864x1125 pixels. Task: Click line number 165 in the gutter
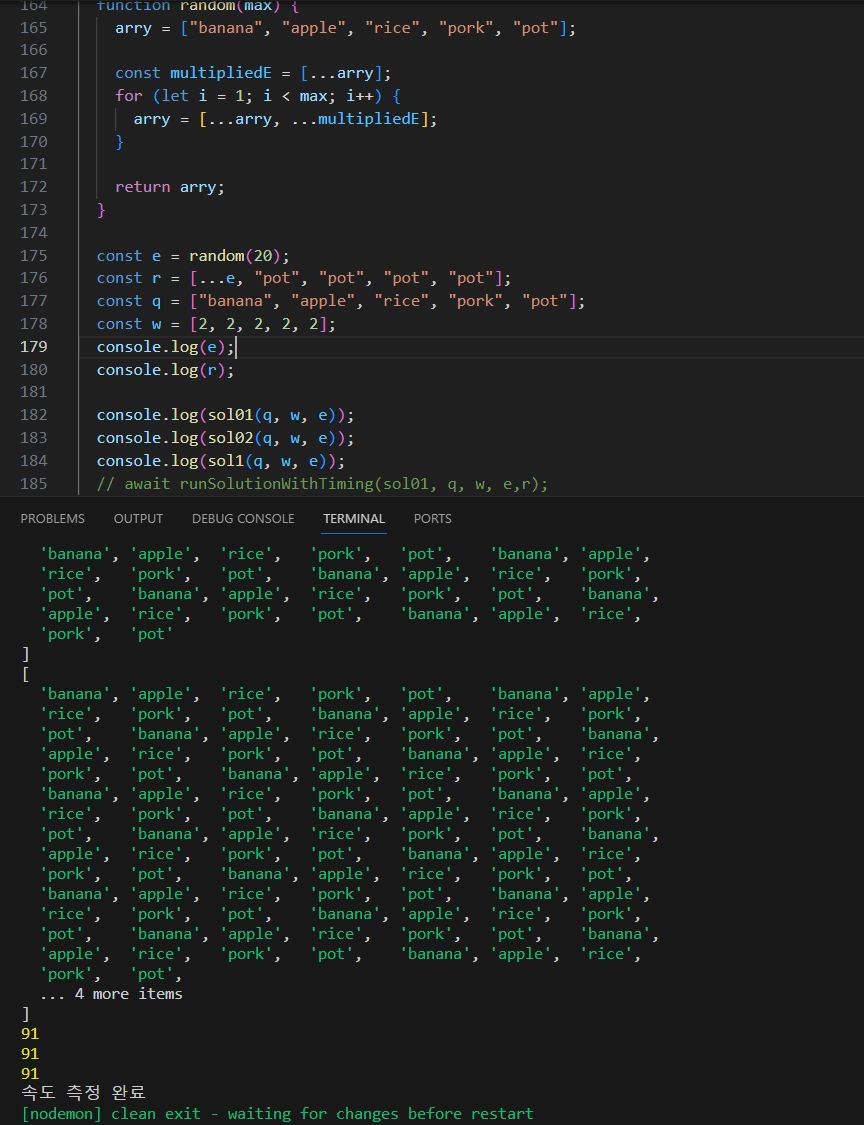34,27
